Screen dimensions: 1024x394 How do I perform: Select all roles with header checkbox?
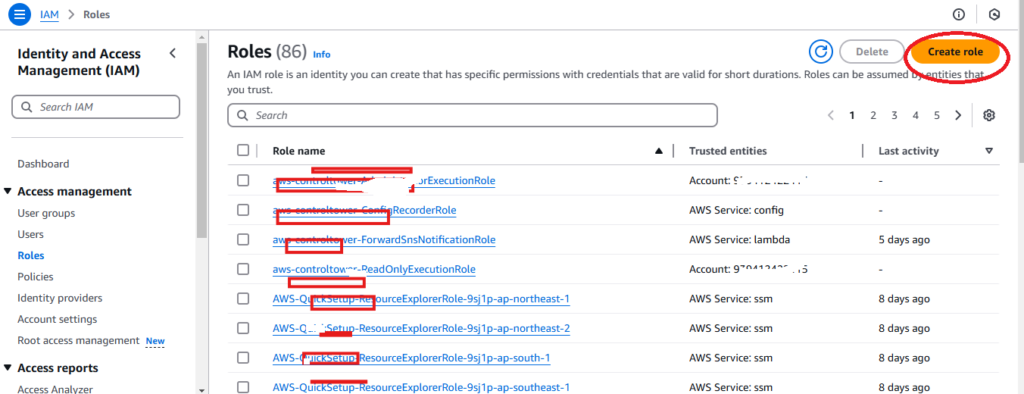point(243,150)
